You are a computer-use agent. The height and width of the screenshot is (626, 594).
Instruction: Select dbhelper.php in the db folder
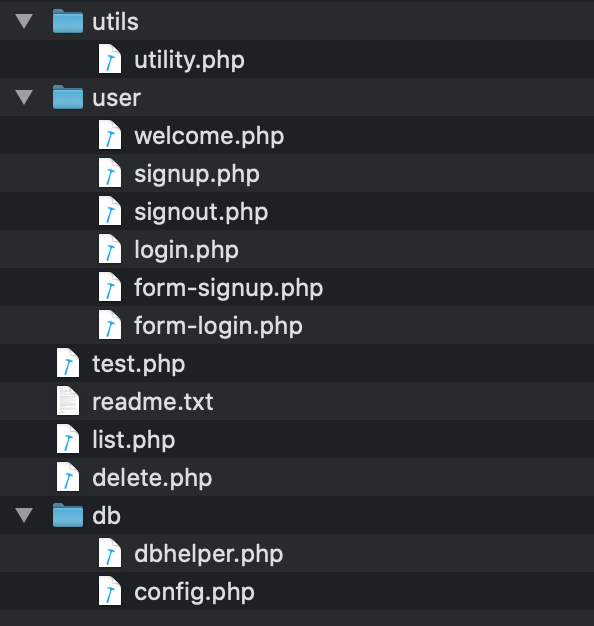[297, 553]
